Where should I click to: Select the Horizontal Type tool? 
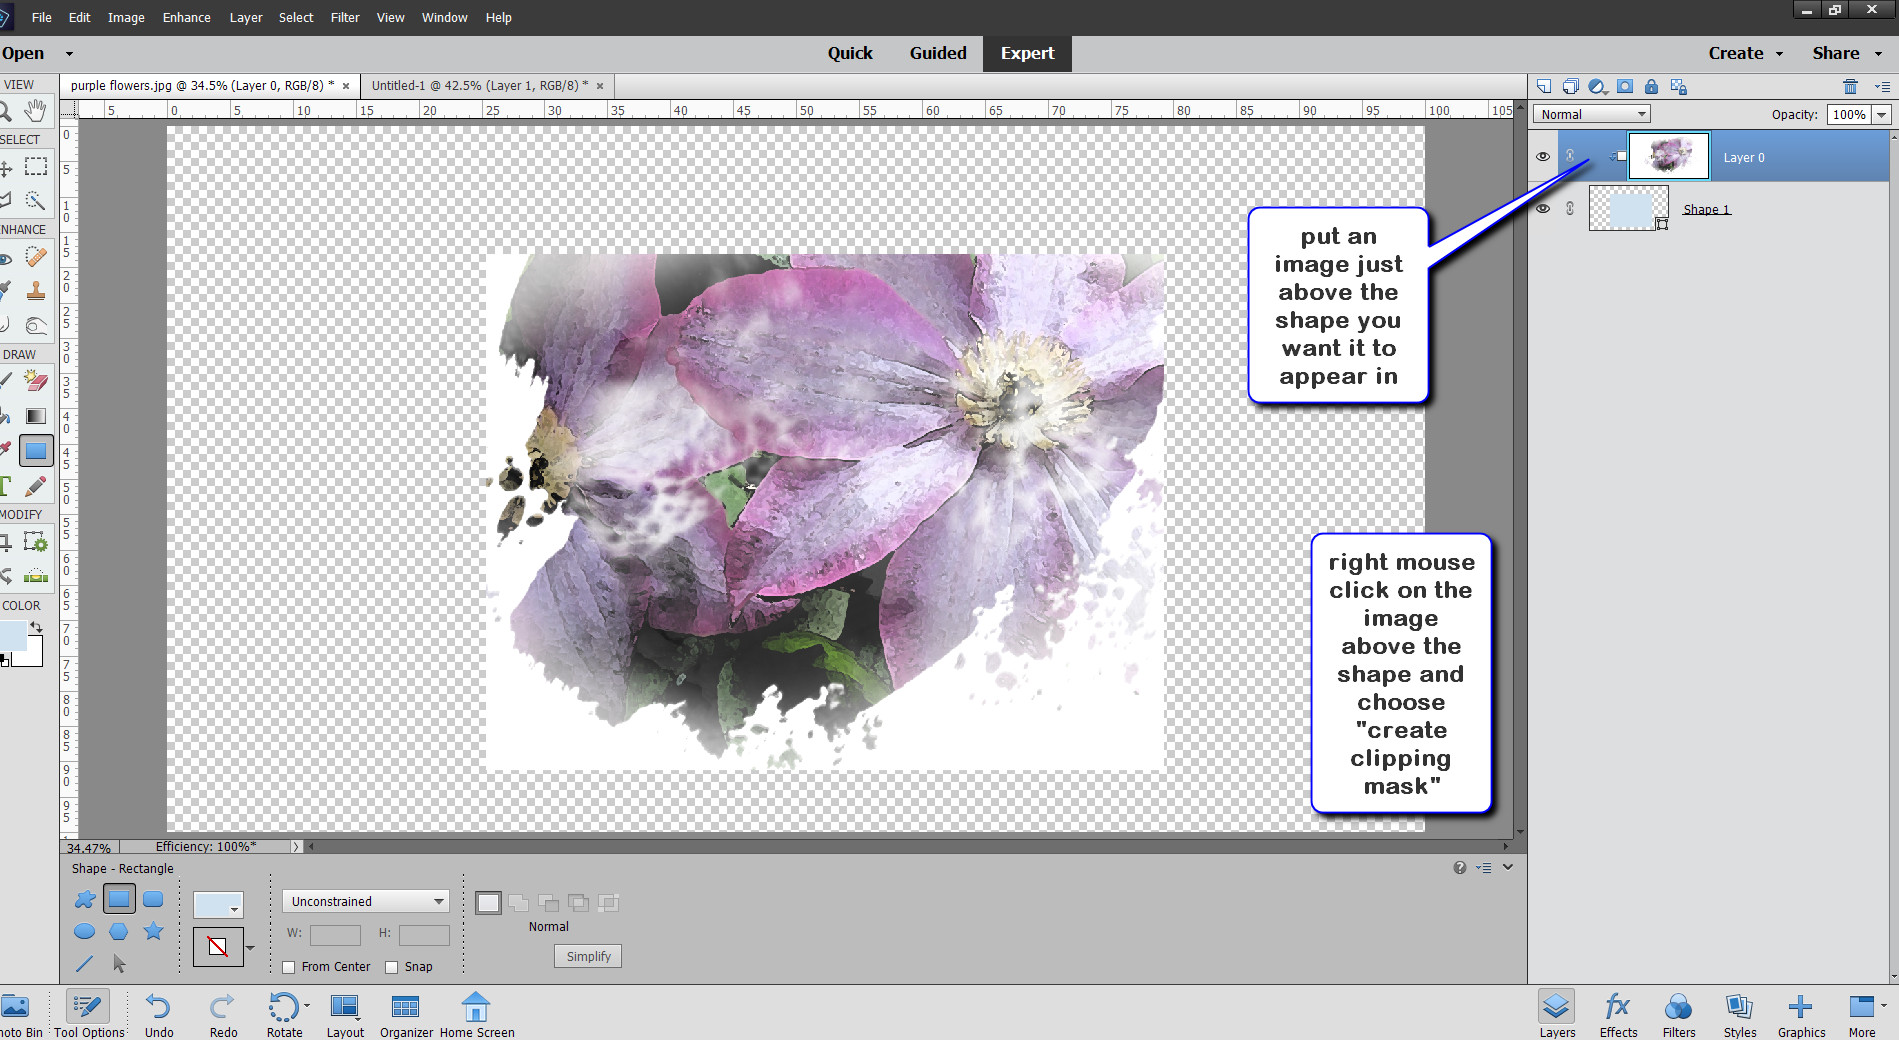tap(6, 486)
